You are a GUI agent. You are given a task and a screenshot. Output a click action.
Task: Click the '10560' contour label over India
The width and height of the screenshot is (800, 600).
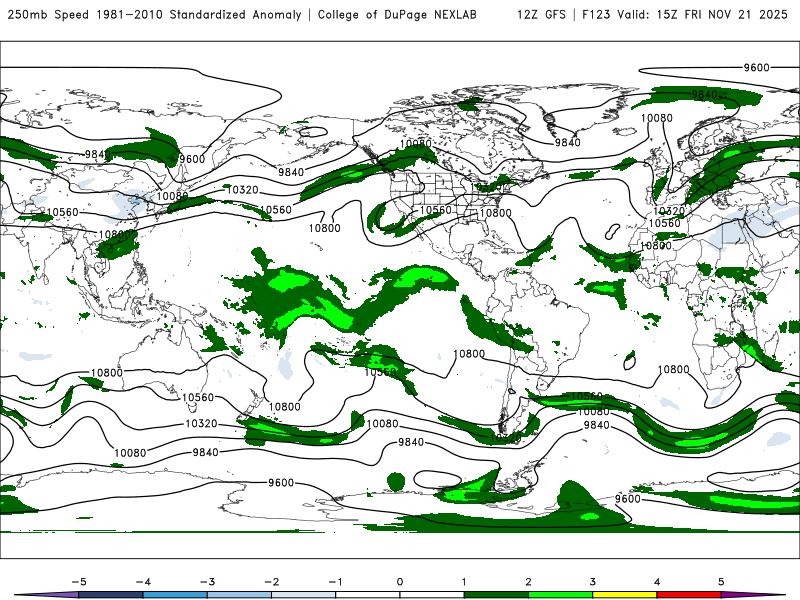point(62,212)
